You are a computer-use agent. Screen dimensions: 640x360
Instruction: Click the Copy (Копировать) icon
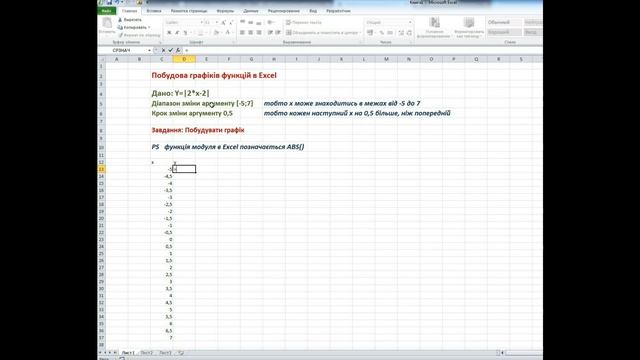(x=120, y=27)
